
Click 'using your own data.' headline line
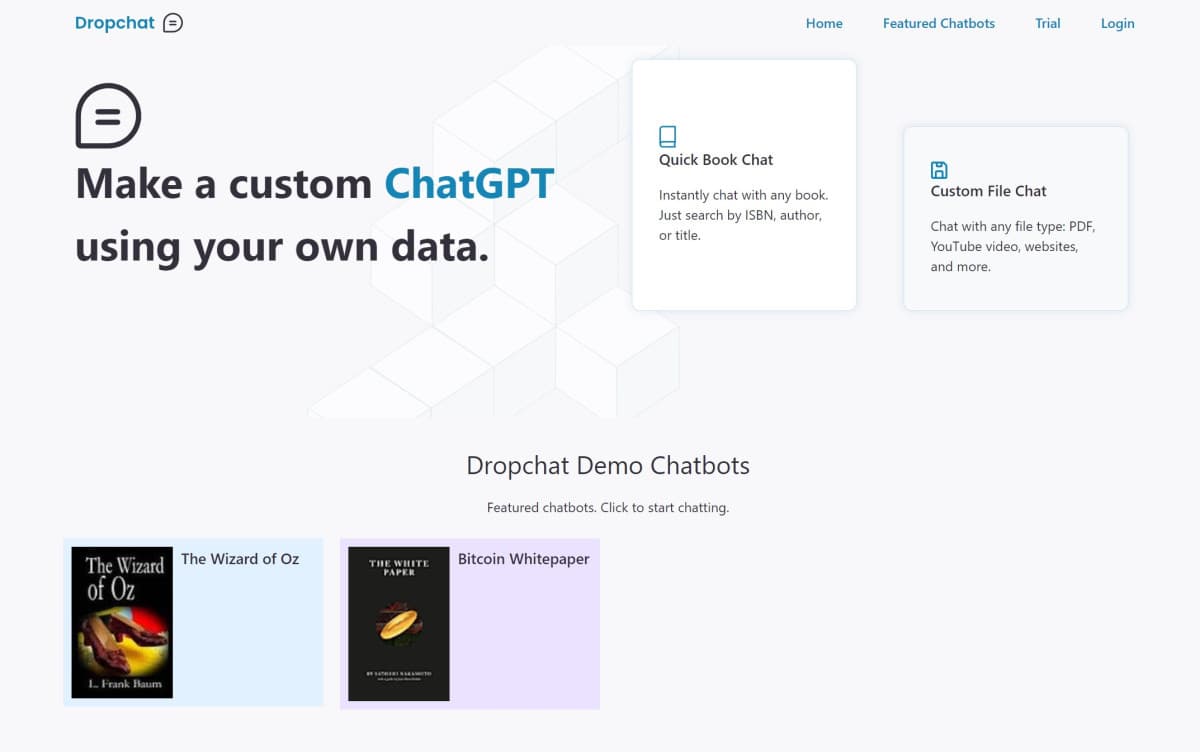point(283,248)
